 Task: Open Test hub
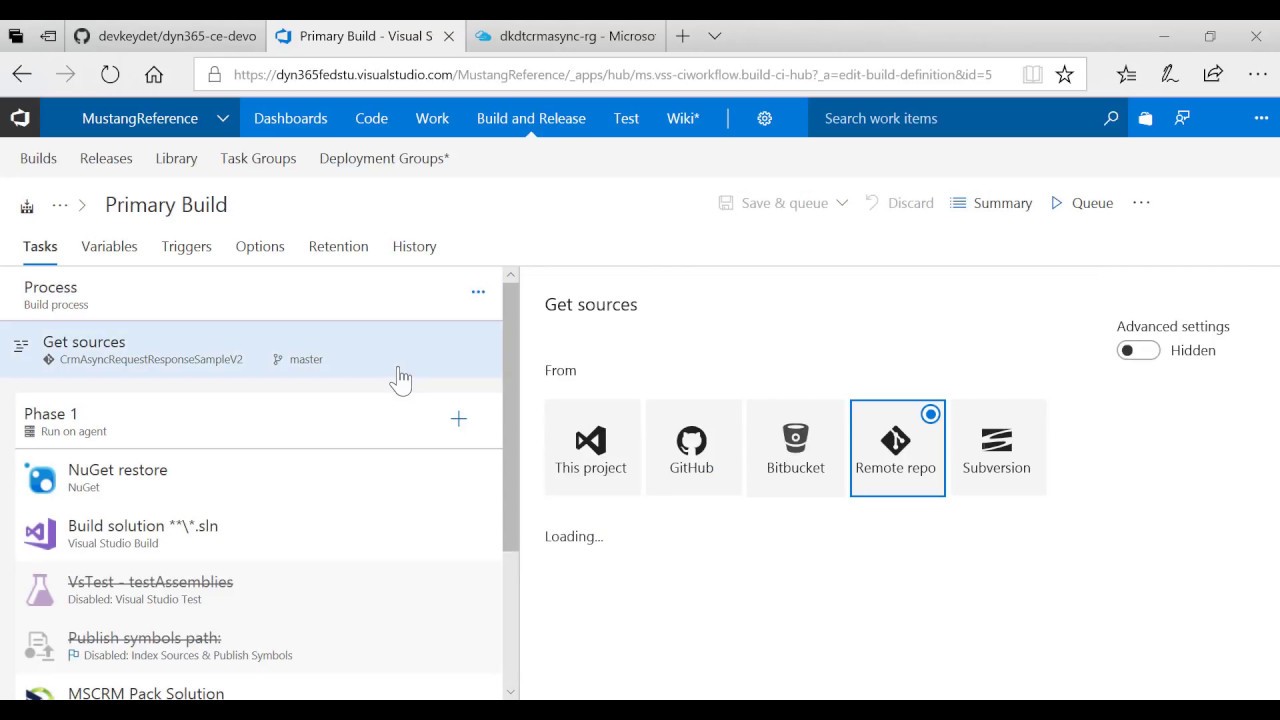(x=626, y=118)
